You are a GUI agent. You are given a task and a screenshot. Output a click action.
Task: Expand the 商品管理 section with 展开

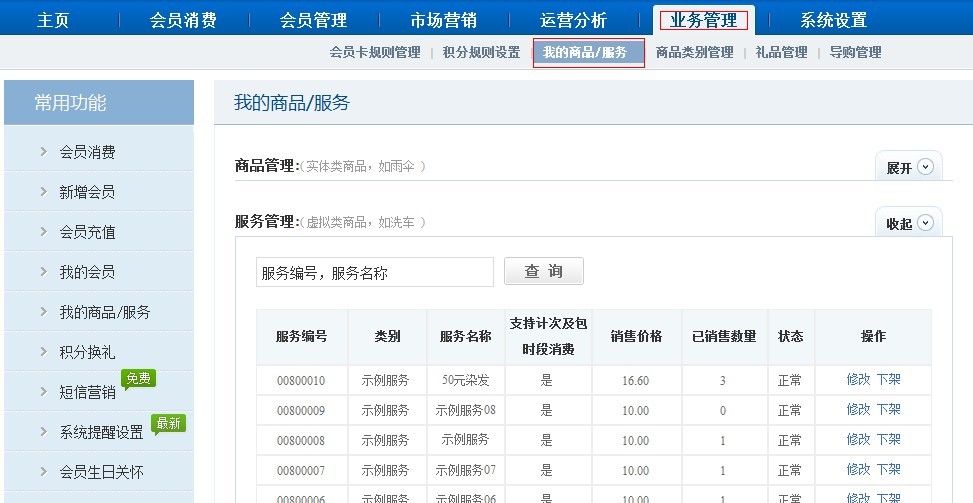pos(909,168)
